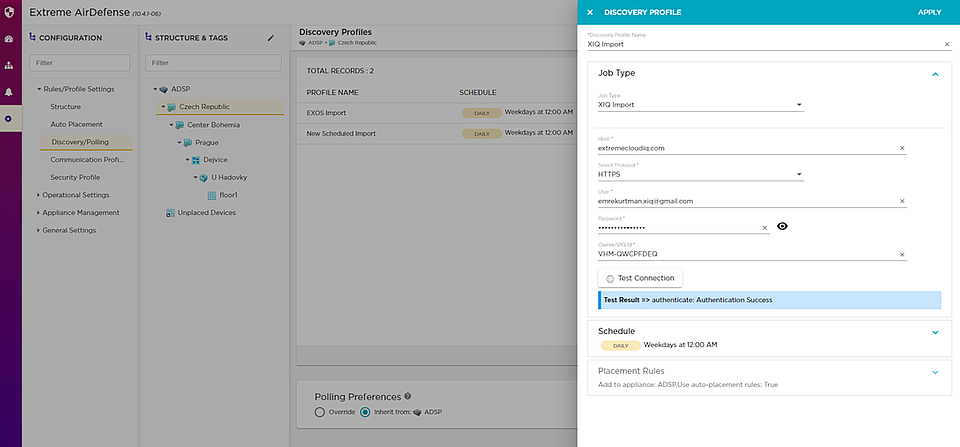Click the DAILY badge in Schedule section
The width and height of the screenshot is (960, 447).
tap(620, 345)
